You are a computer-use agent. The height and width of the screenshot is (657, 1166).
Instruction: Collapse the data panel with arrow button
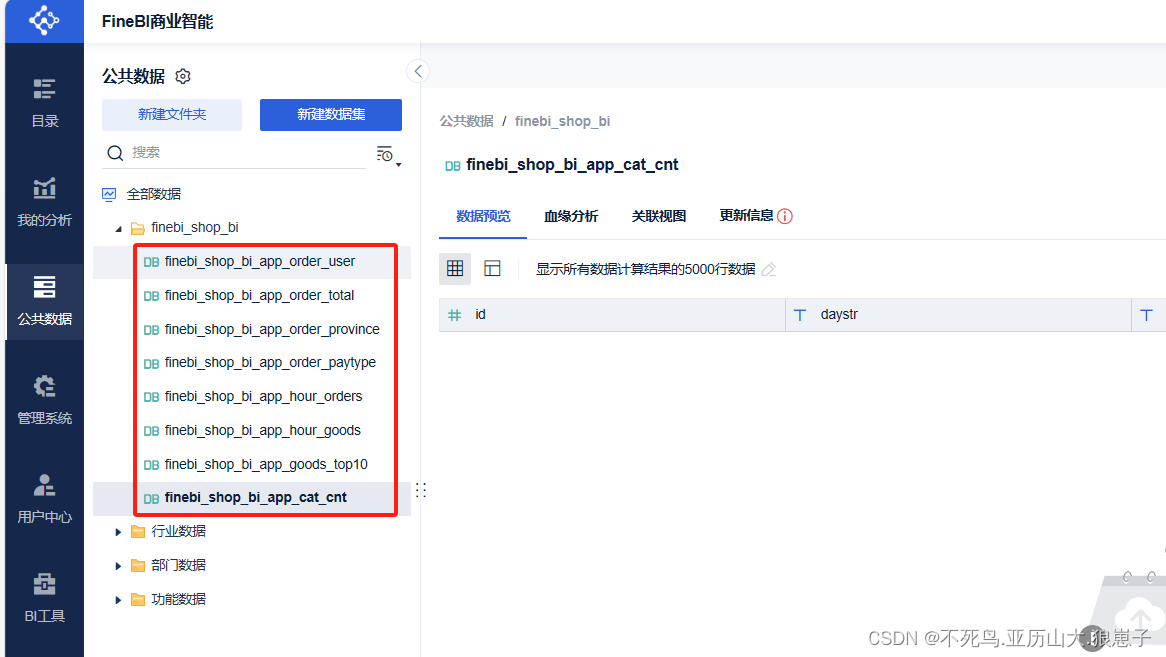click(418, 71)
